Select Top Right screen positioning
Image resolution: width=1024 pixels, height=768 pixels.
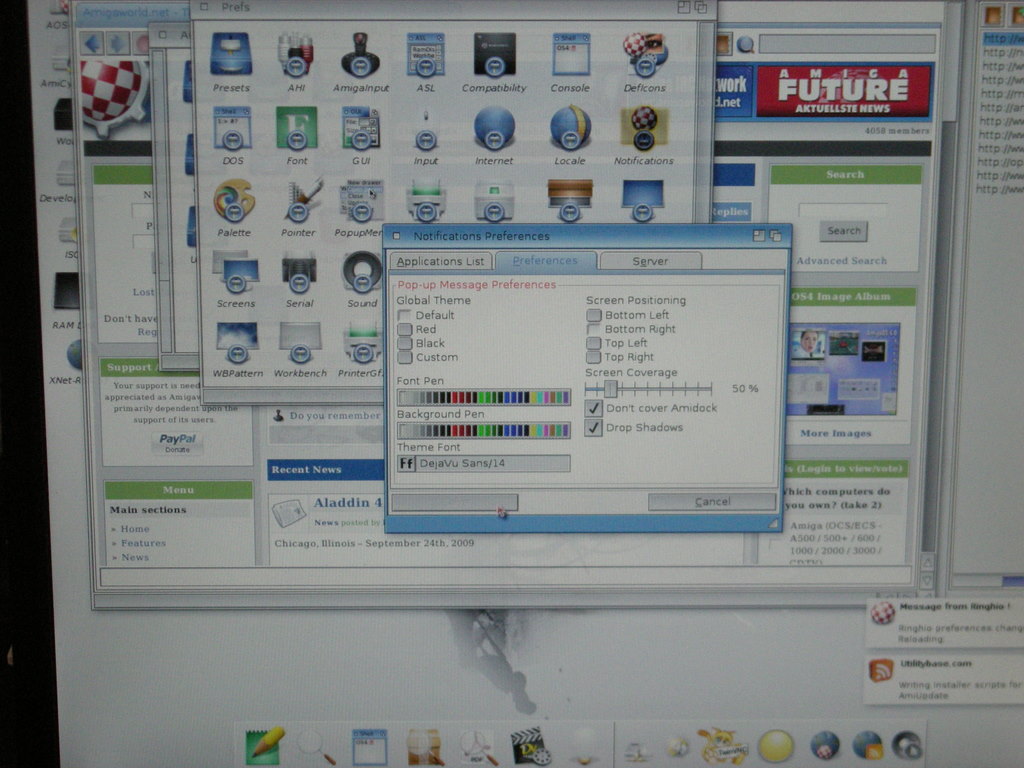(594, 357)
